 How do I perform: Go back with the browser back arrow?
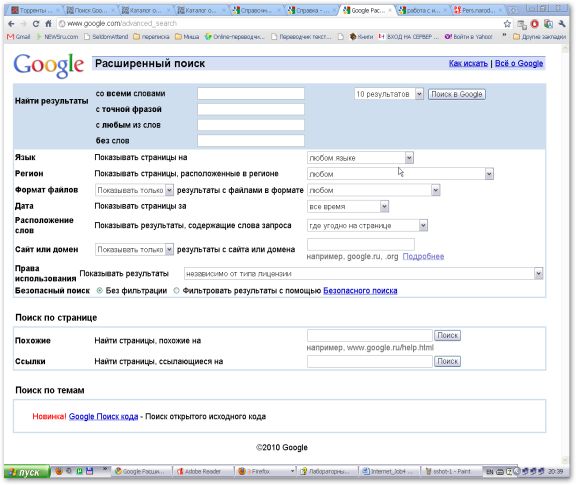coord(11,24)
